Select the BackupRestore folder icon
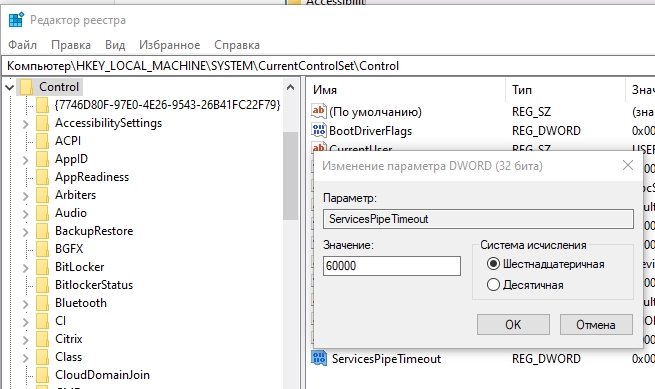655x389 pixels. tap(42, 231)
